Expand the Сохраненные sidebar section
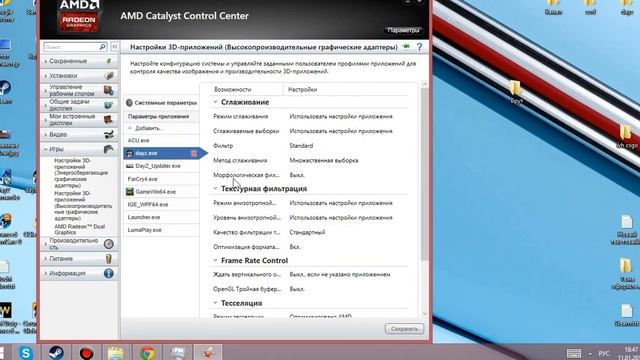 pyautogui.click(x=46, y=61)
